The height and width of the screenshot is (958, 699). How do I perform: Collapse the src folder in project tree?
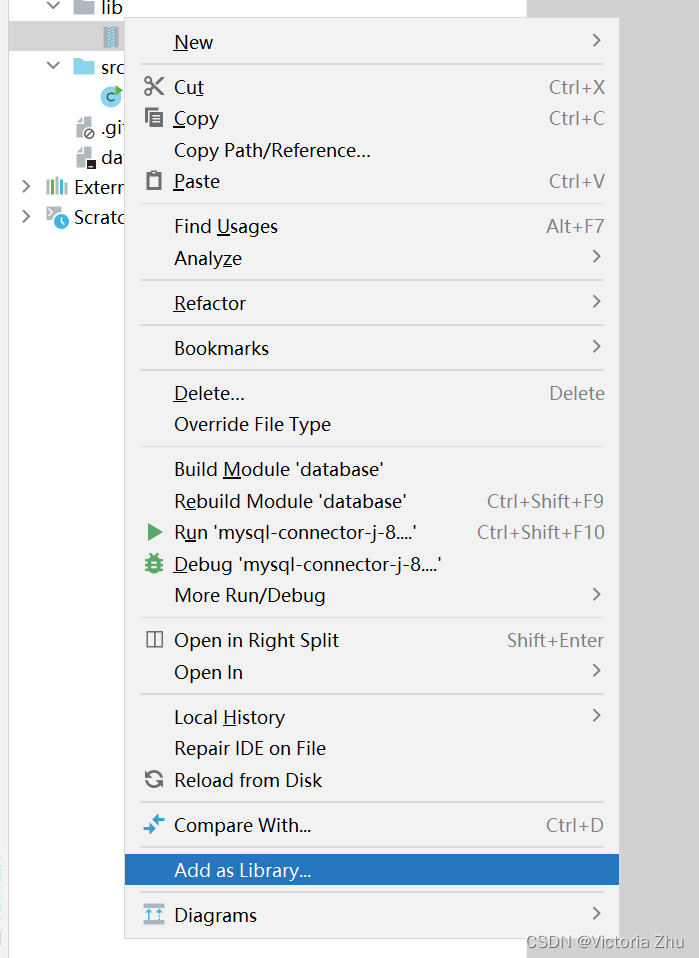coord(54,65)
